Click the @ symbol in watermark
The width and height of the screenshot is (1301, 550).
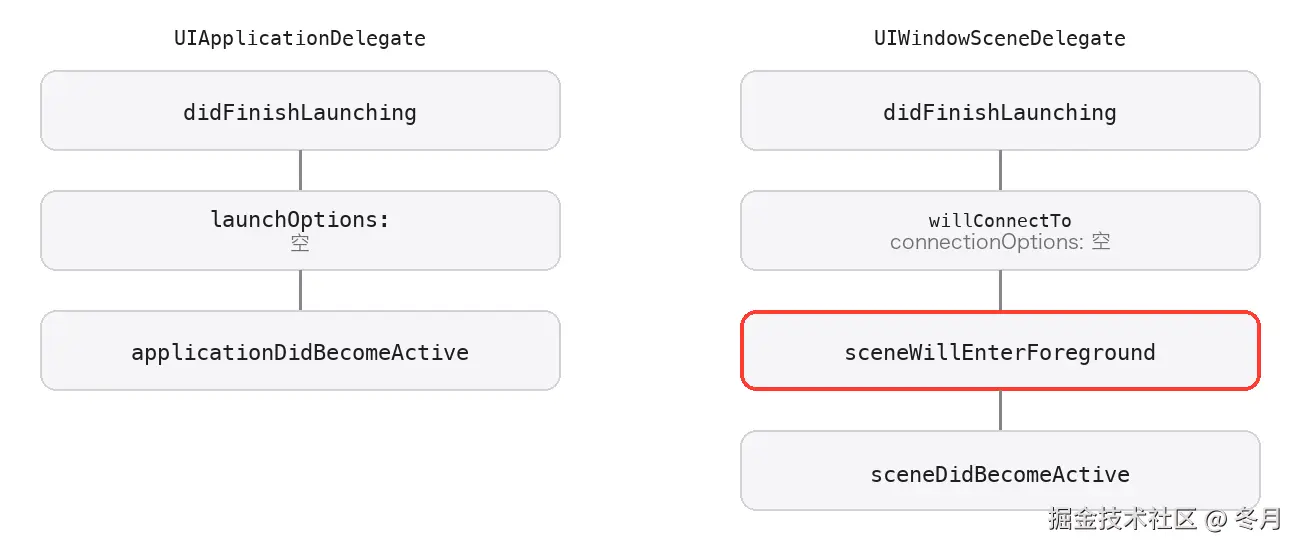click(x=1216, y=519)
